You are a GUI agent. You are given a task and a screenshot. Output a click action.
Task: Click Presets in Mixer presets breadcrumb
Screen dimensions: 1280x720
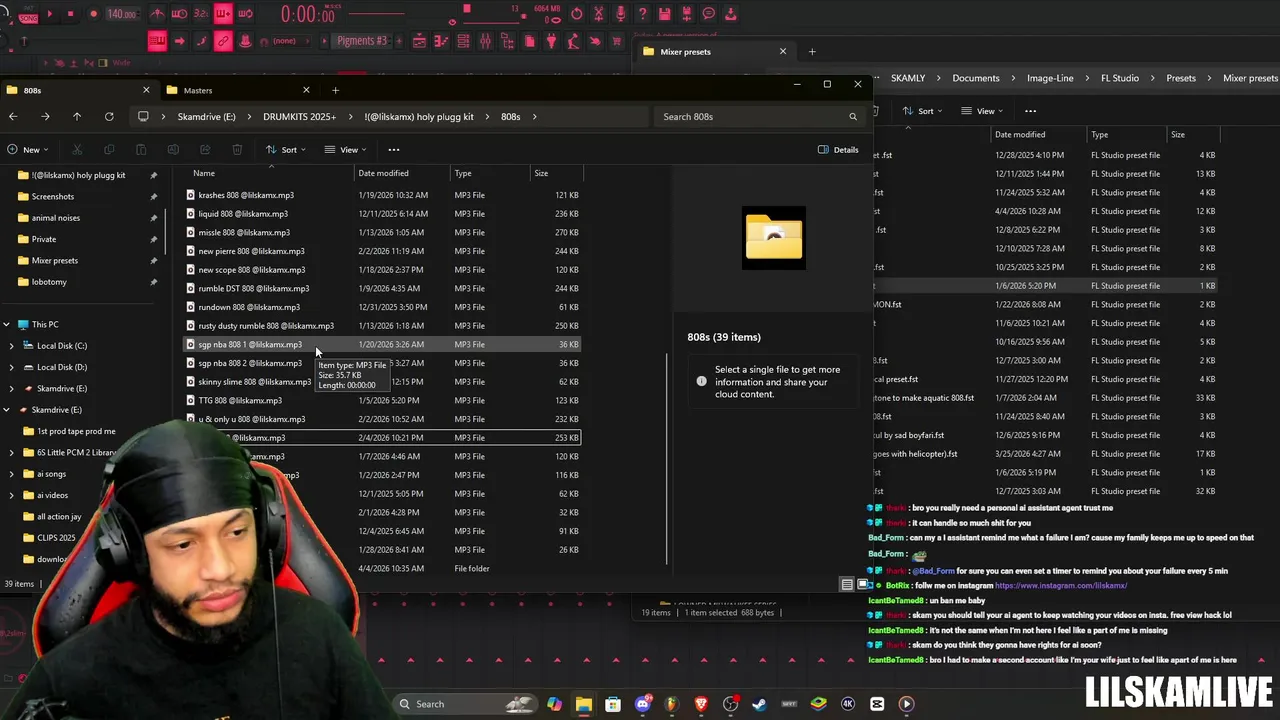1180,78
